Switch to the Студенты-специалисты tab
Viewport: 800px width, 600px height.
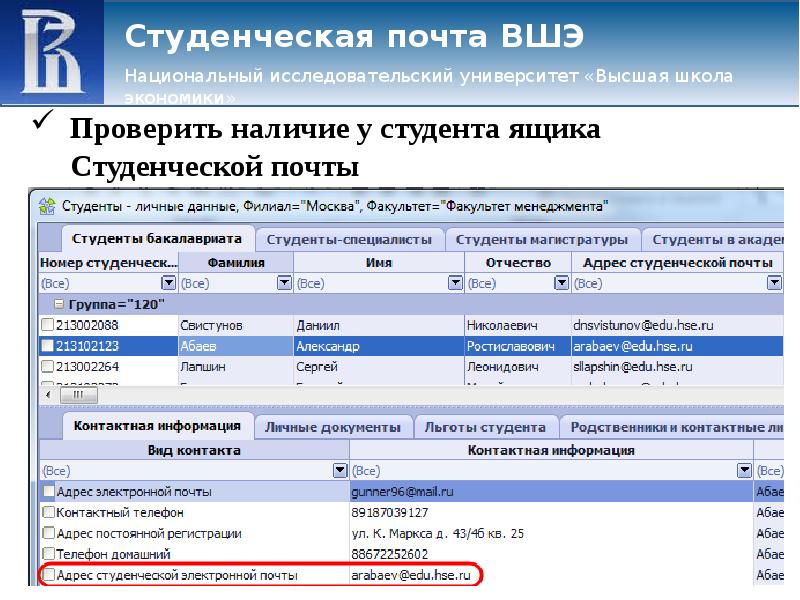point(349,240)
